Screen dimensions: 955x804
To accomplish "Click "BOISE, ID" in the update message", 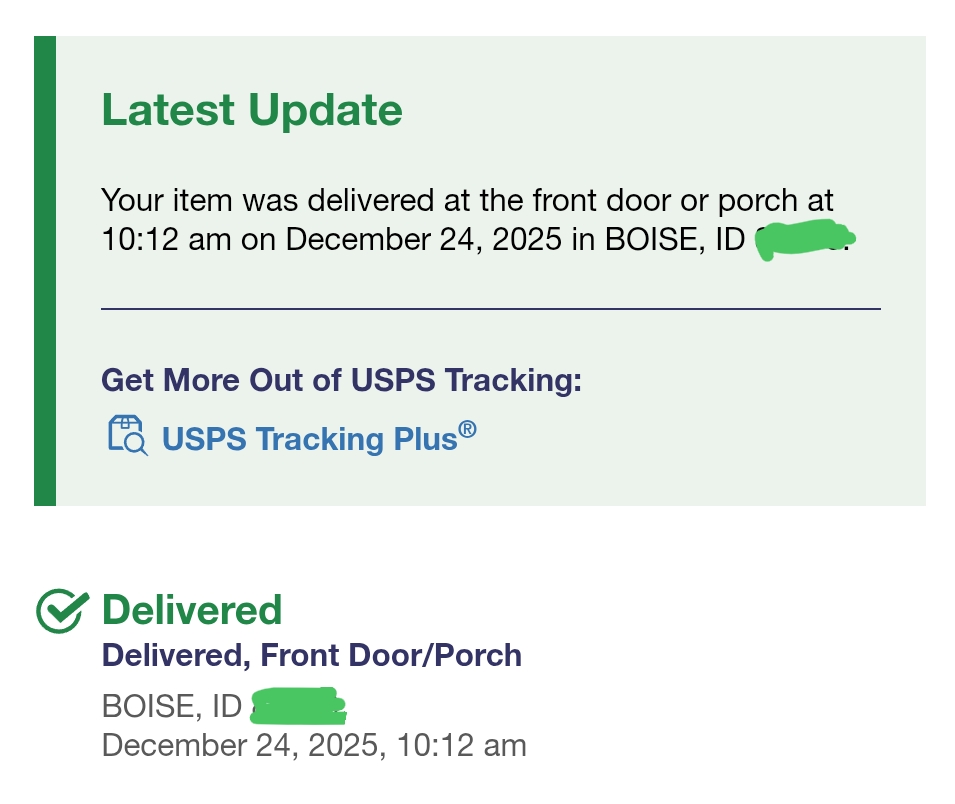I will tap(672, 241).
